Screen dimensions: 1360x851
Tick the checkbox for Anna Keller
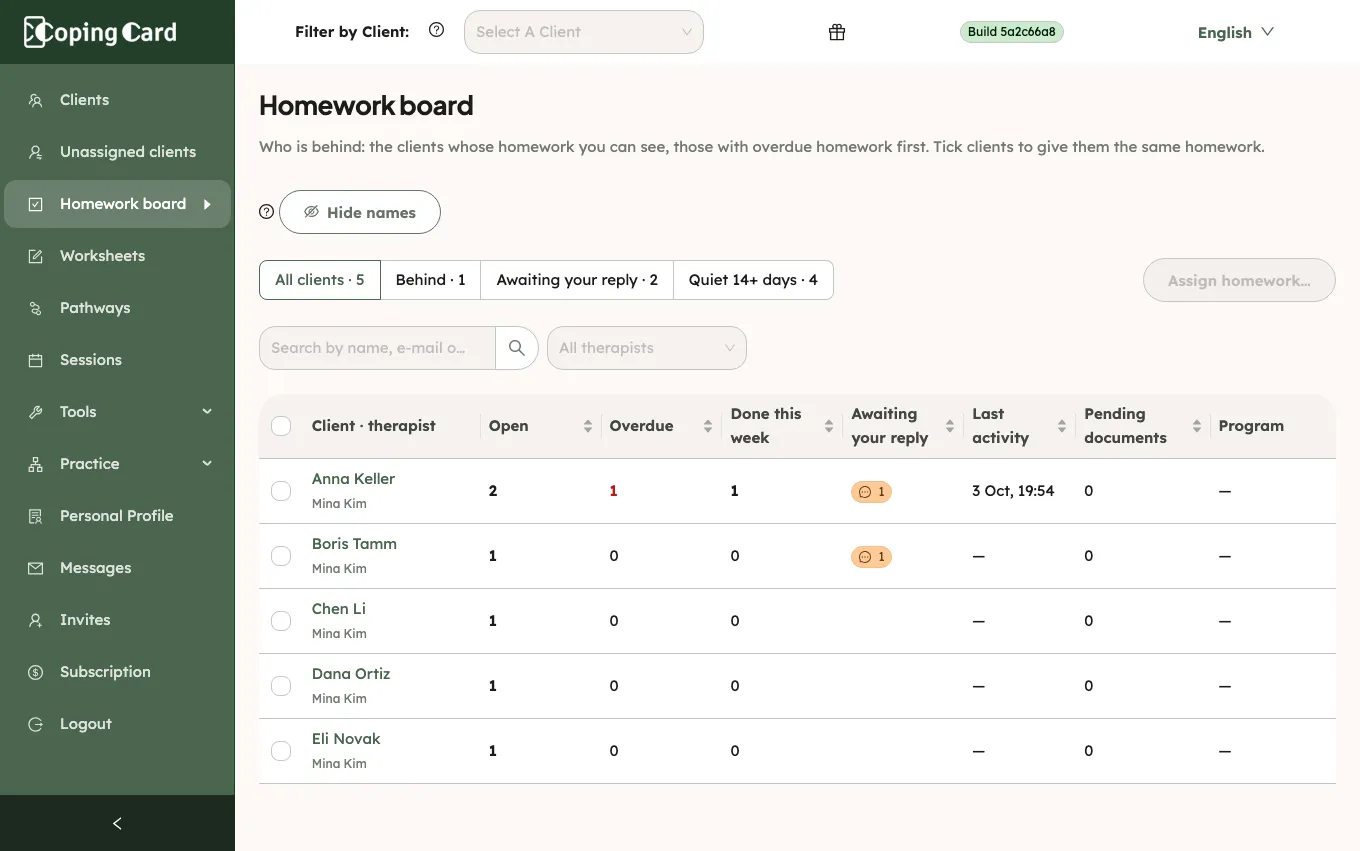[281, 491]
